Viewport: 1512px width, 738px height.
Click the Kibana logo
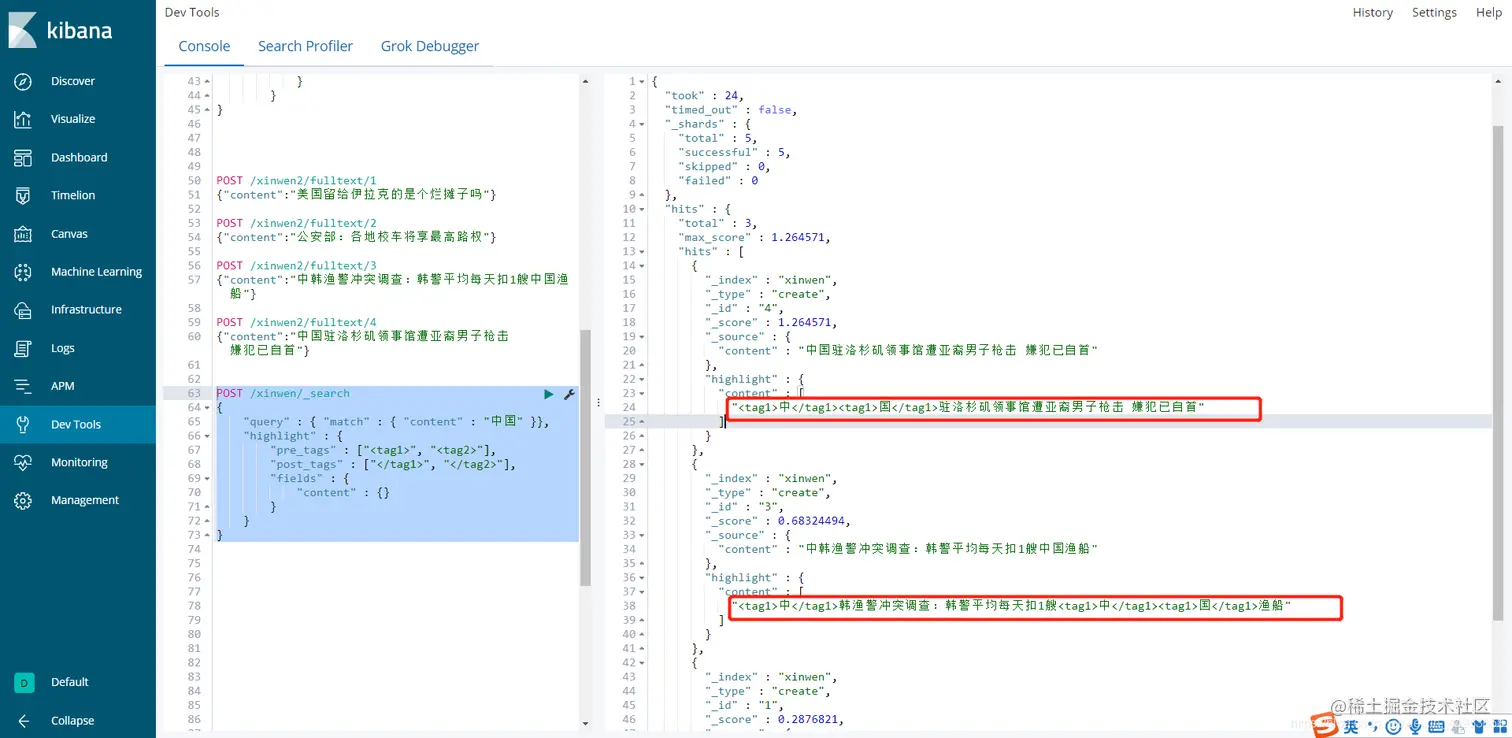(x=60, y=29)
